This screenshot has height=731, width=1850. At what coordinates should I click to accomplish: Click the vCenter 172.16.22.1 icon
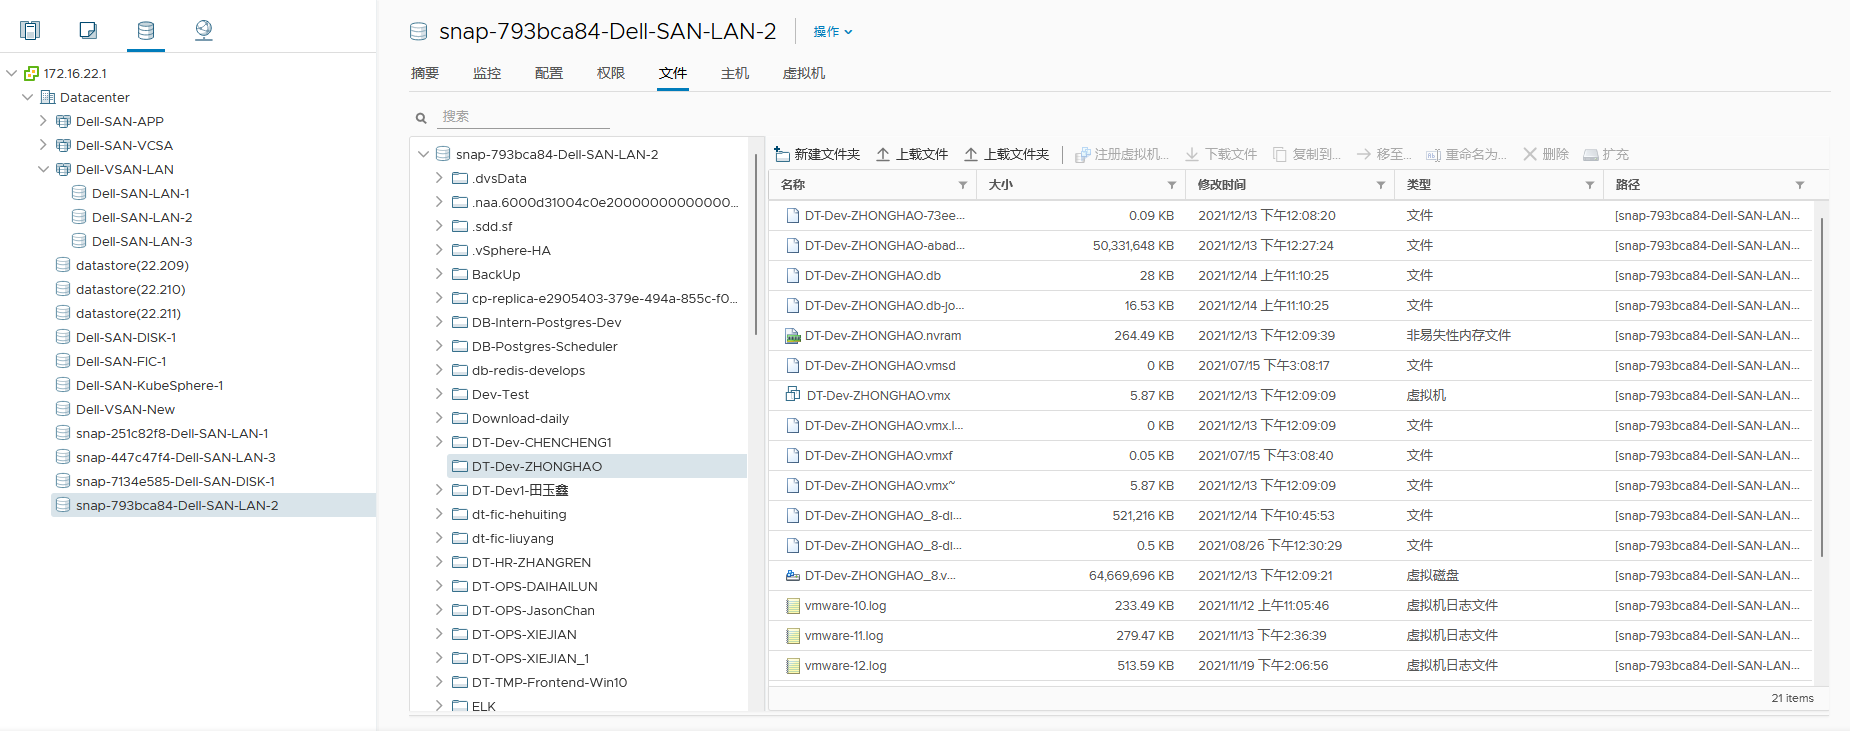pos(31,73)
